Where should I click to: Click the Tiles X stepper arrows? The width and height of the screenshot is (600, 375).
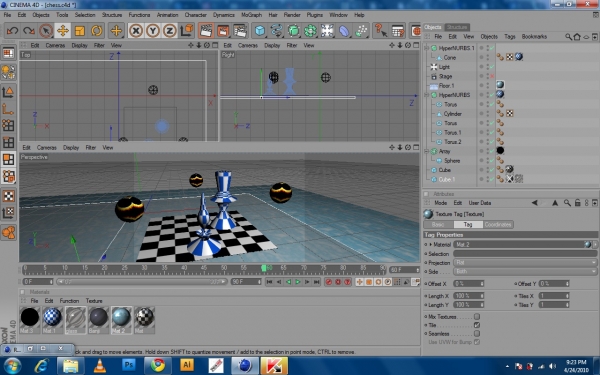point(567,296)
